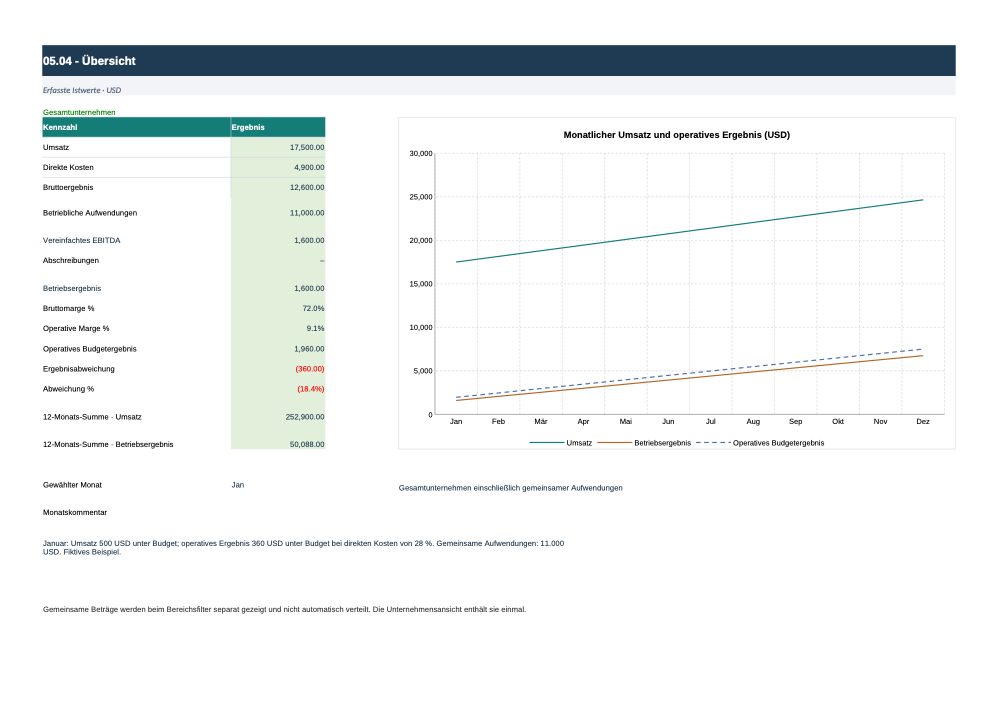Select the Bruttomarge value 72.0%

313,309
